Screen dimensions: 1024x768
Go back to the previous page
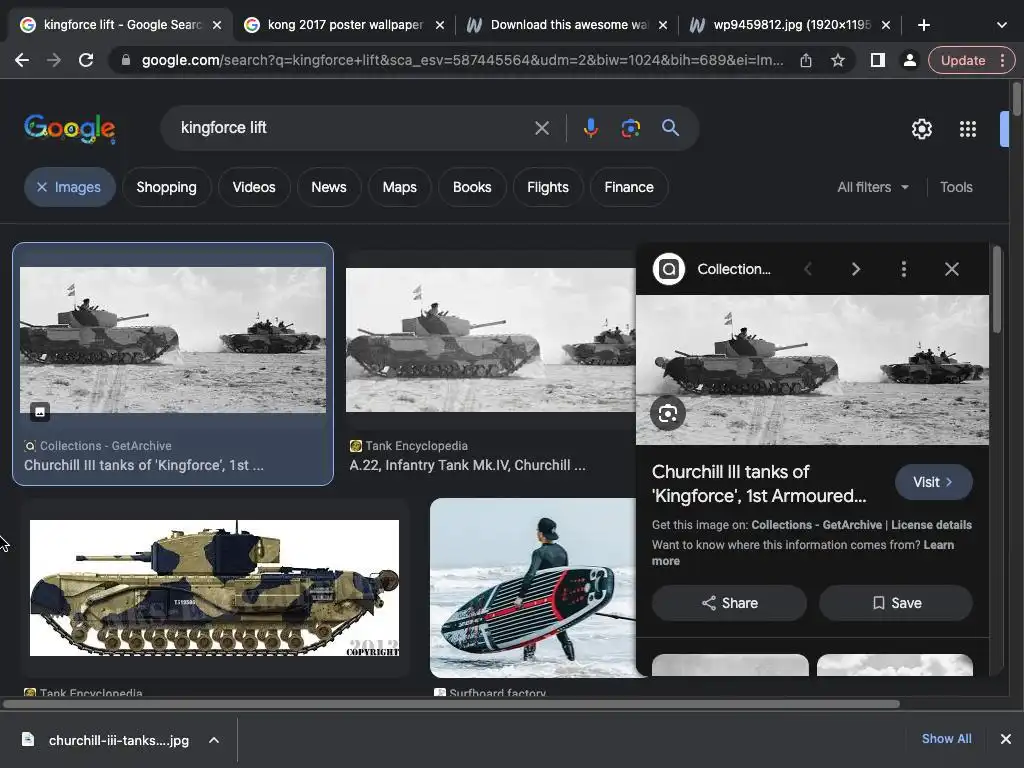(22, 60)
